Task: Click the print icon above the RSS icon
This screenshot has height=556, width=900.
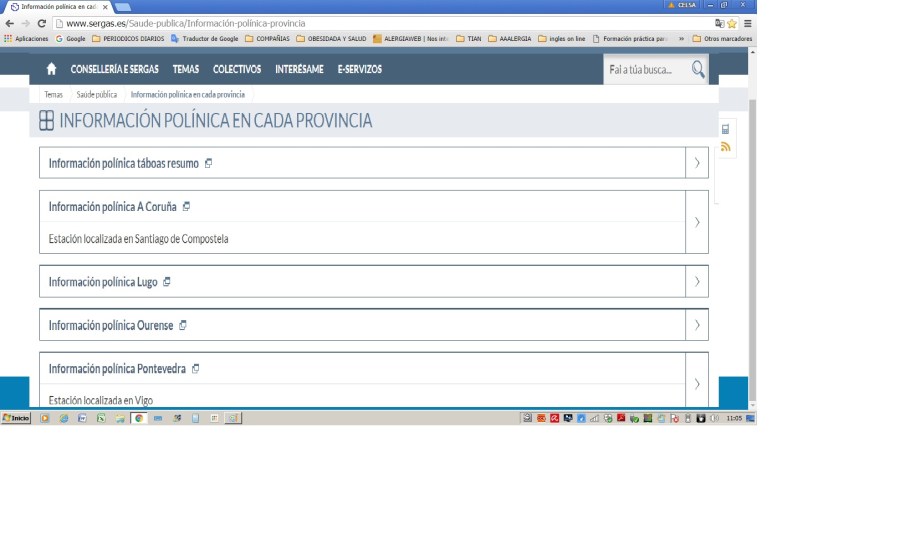Action: click(x=726, y=129)
